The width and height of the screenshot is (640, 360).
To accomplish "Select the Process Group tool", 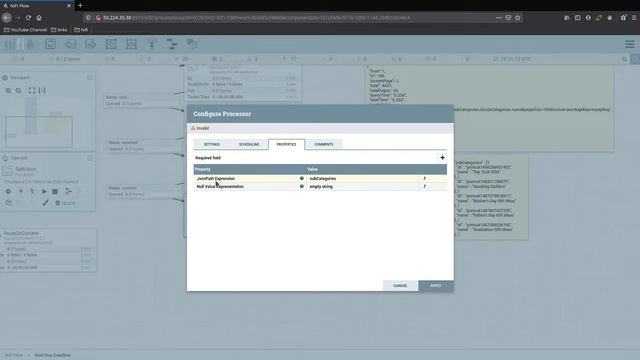I will click(x=111, y=44).
